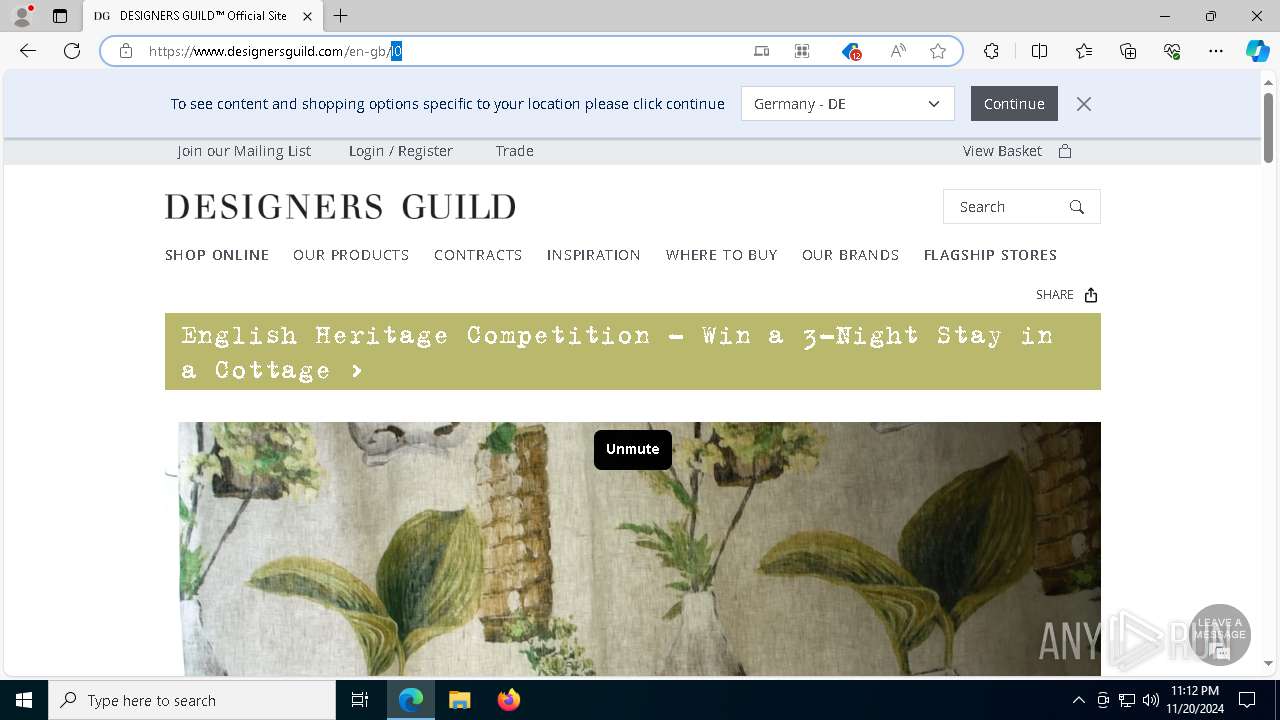Image resolution: width=1280 pixels, height=720 pixels.
Task: Activate Read aloud icon in address bar
Action: pos(898,51)
